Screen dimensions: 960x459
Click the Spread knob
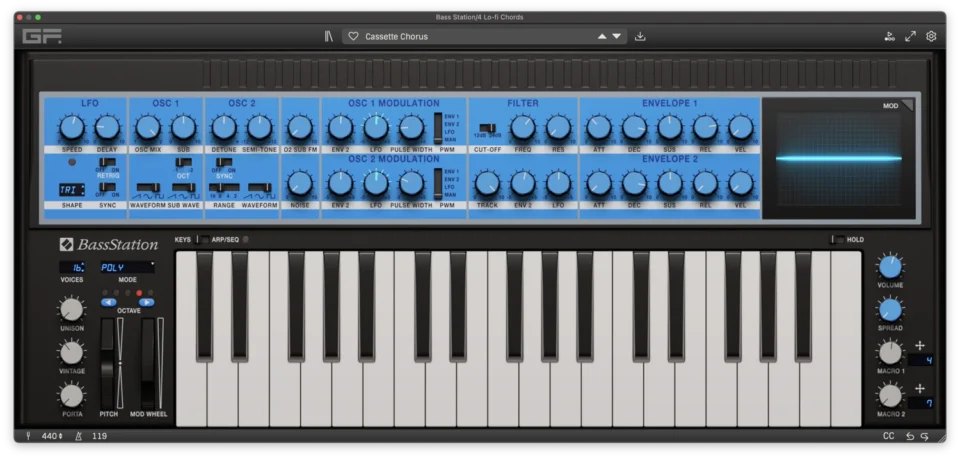click(890, 310)
